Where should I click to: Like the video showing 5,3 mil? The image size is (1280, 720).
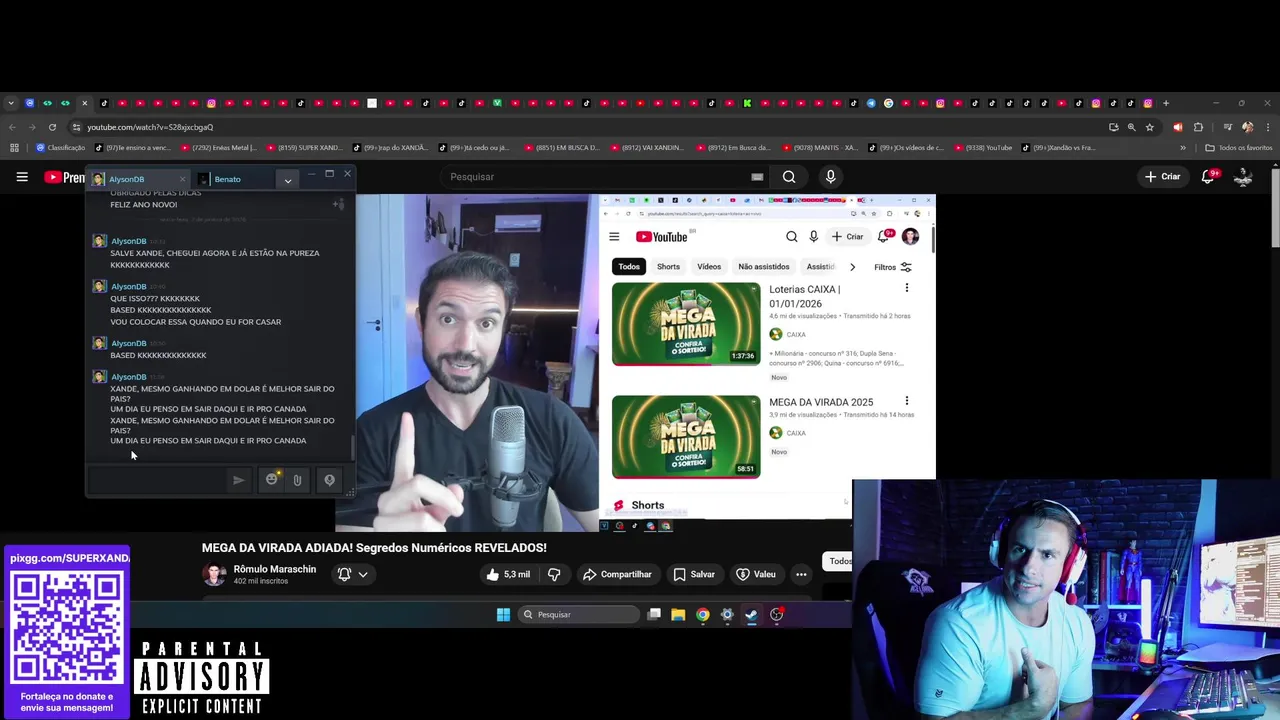[508, 574]
